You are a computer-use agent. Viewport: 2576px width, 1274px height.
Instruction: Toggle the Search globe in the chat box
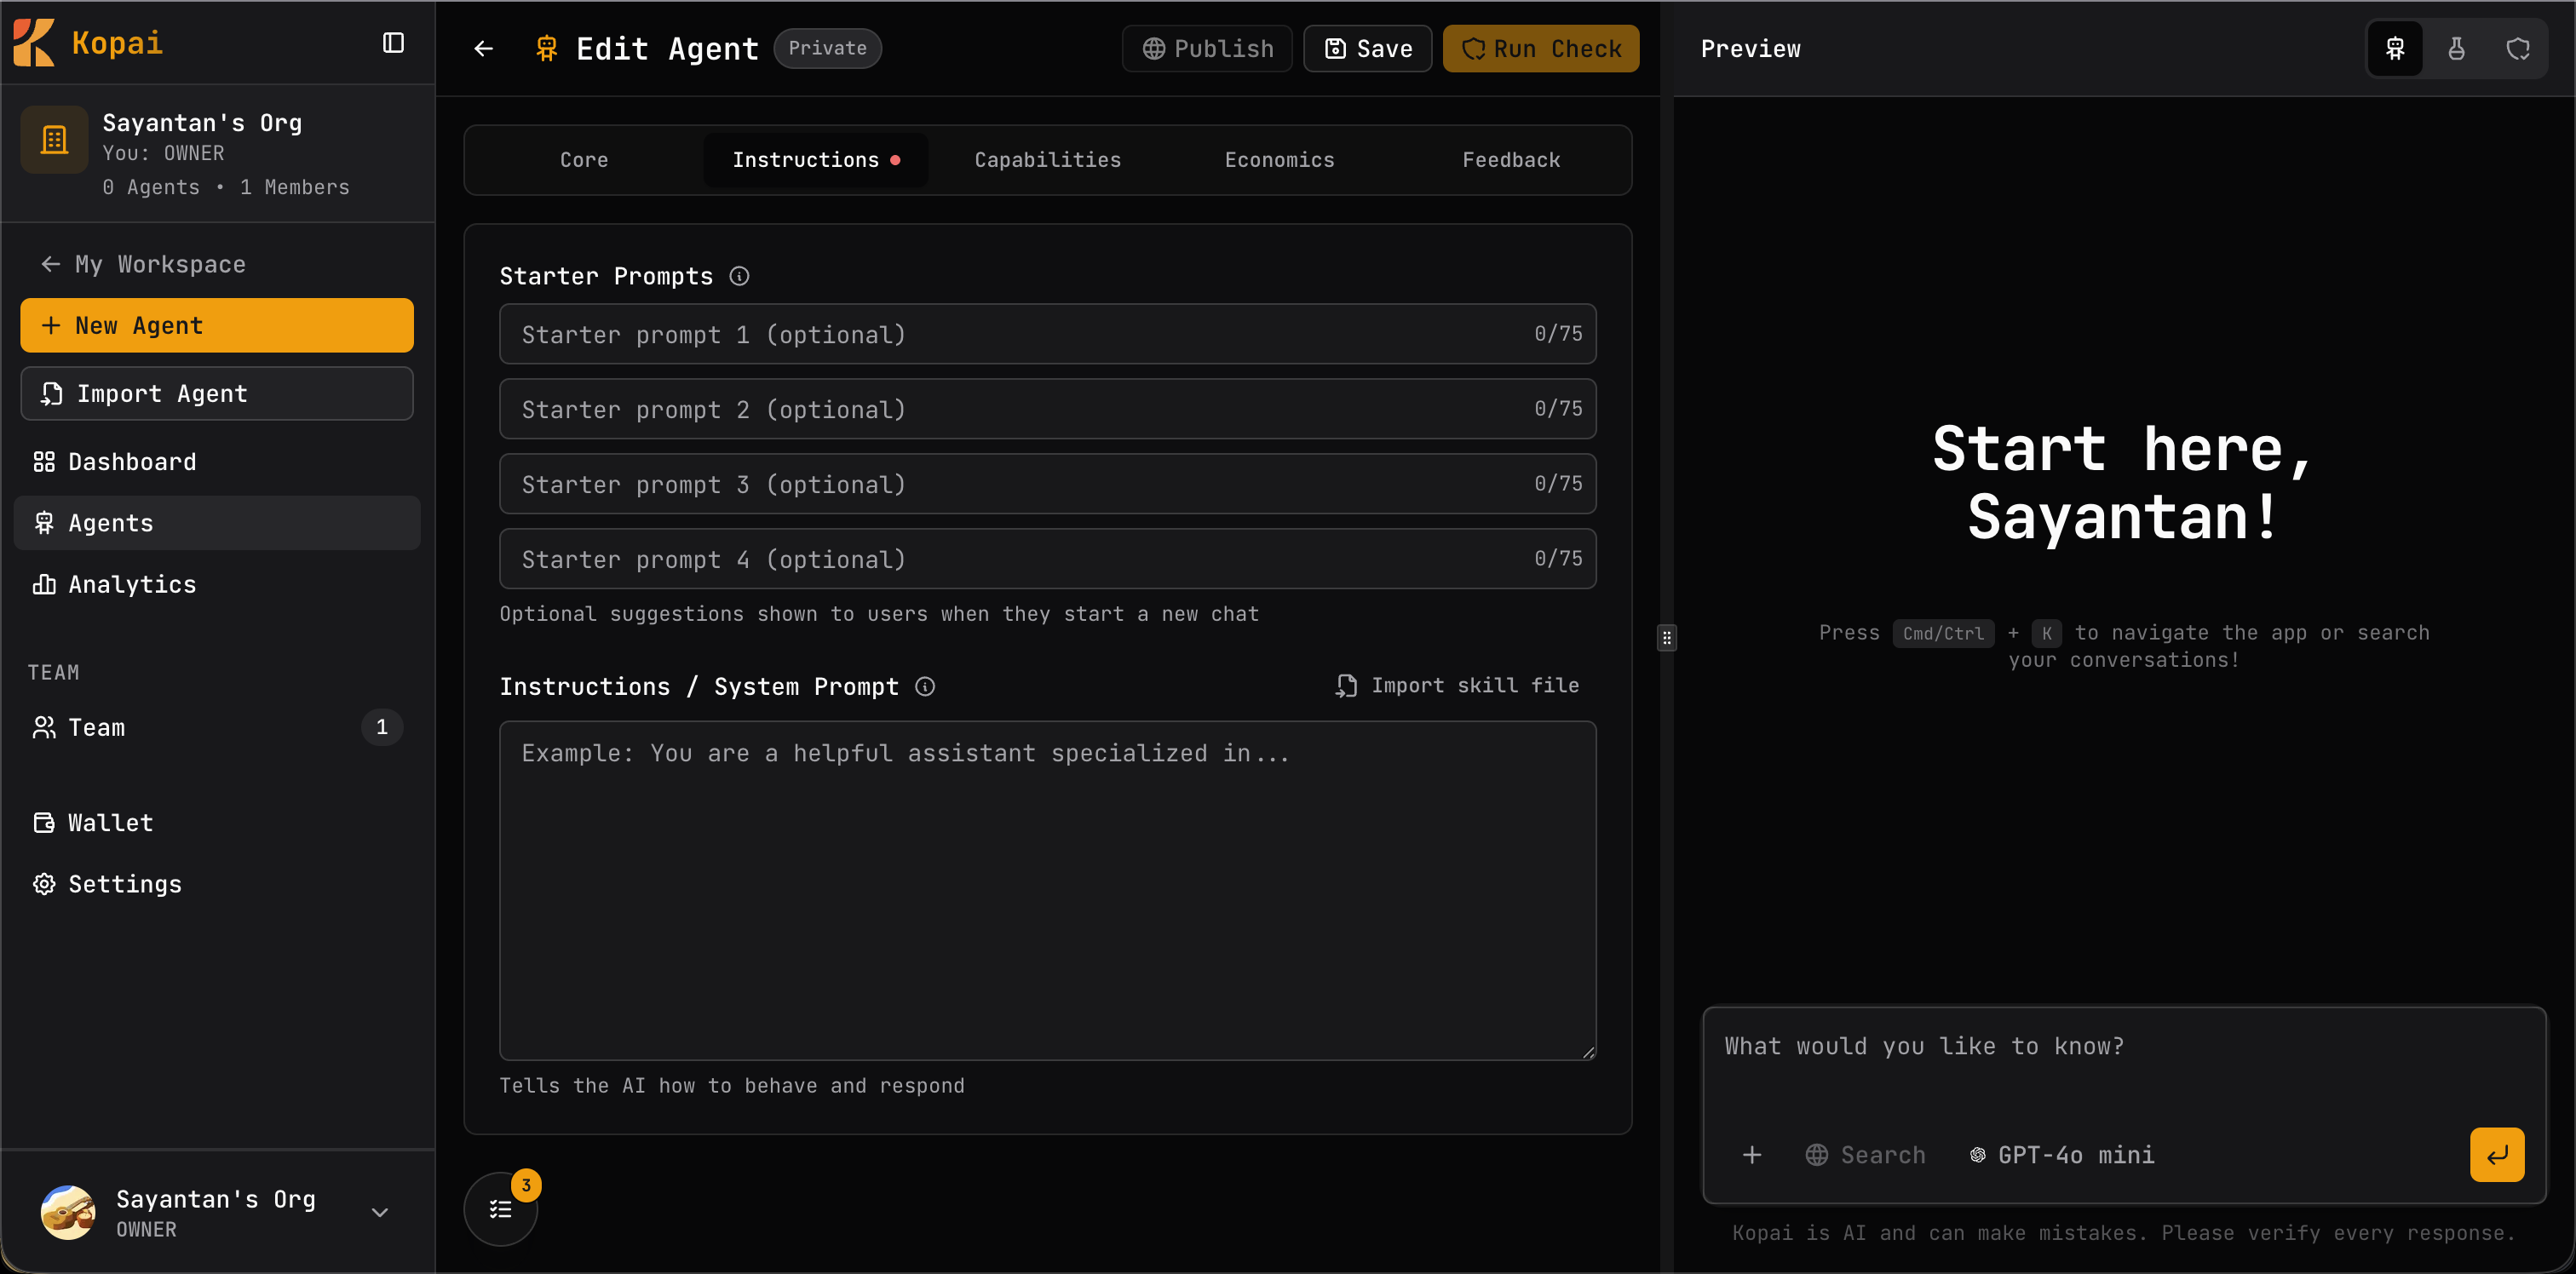tap(1865, 1155)
